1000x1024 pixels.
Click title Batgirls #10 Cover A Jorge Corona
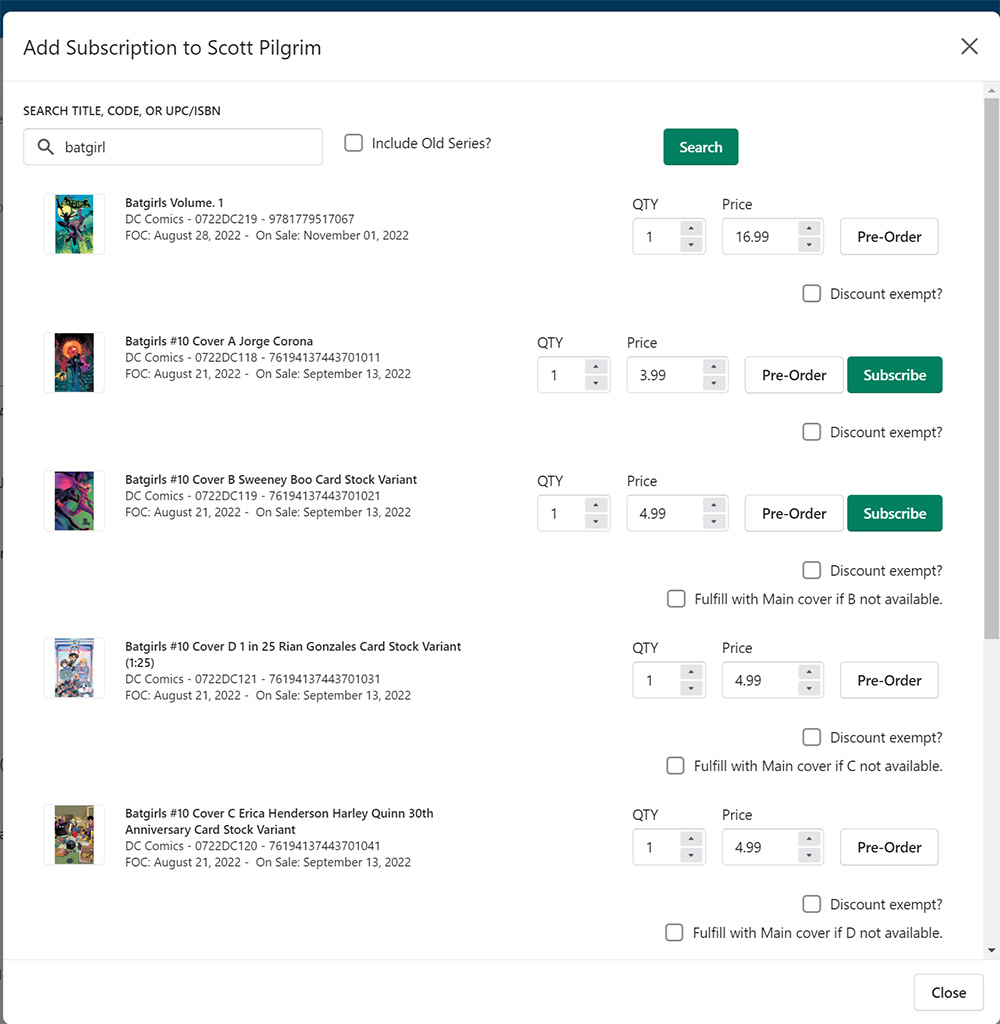coord(219,341)
